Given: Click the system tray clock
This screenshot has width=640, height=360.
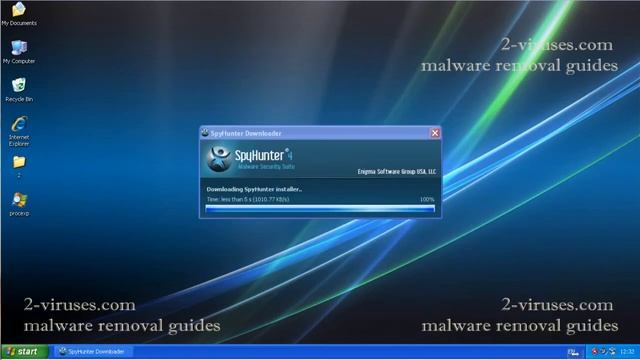Looking at the screenshot, I should point(627,351).
